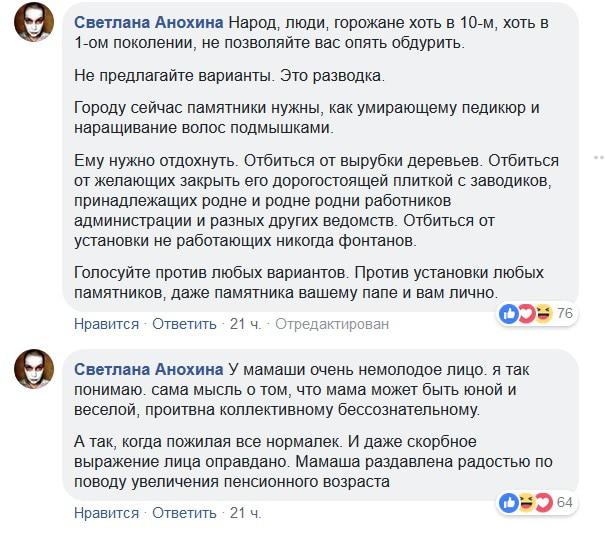Open the reaction count 64 on the second comment
Viewport: 605px width, 539px height.
click(564, 501)
